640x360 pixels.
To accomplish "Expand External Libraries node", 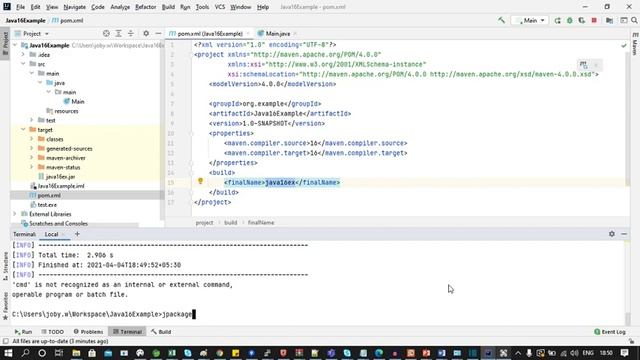I will (15, 214).
